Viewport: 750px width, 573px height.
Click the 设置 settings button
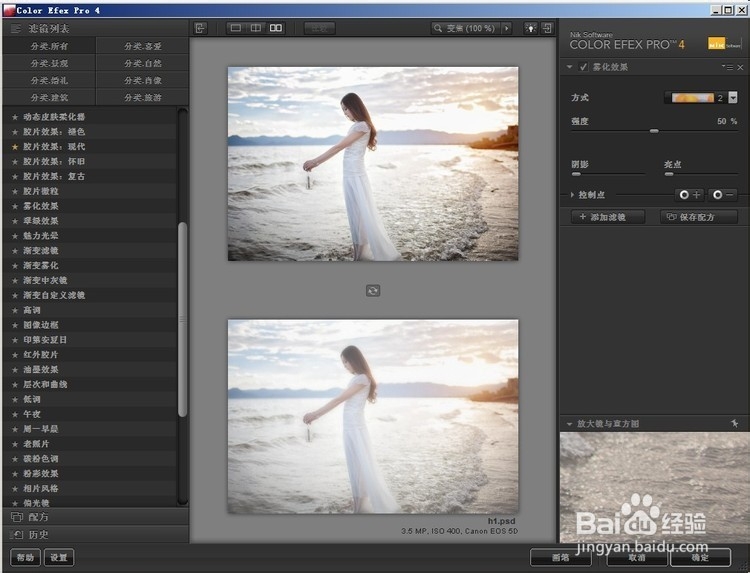[59, 557]
